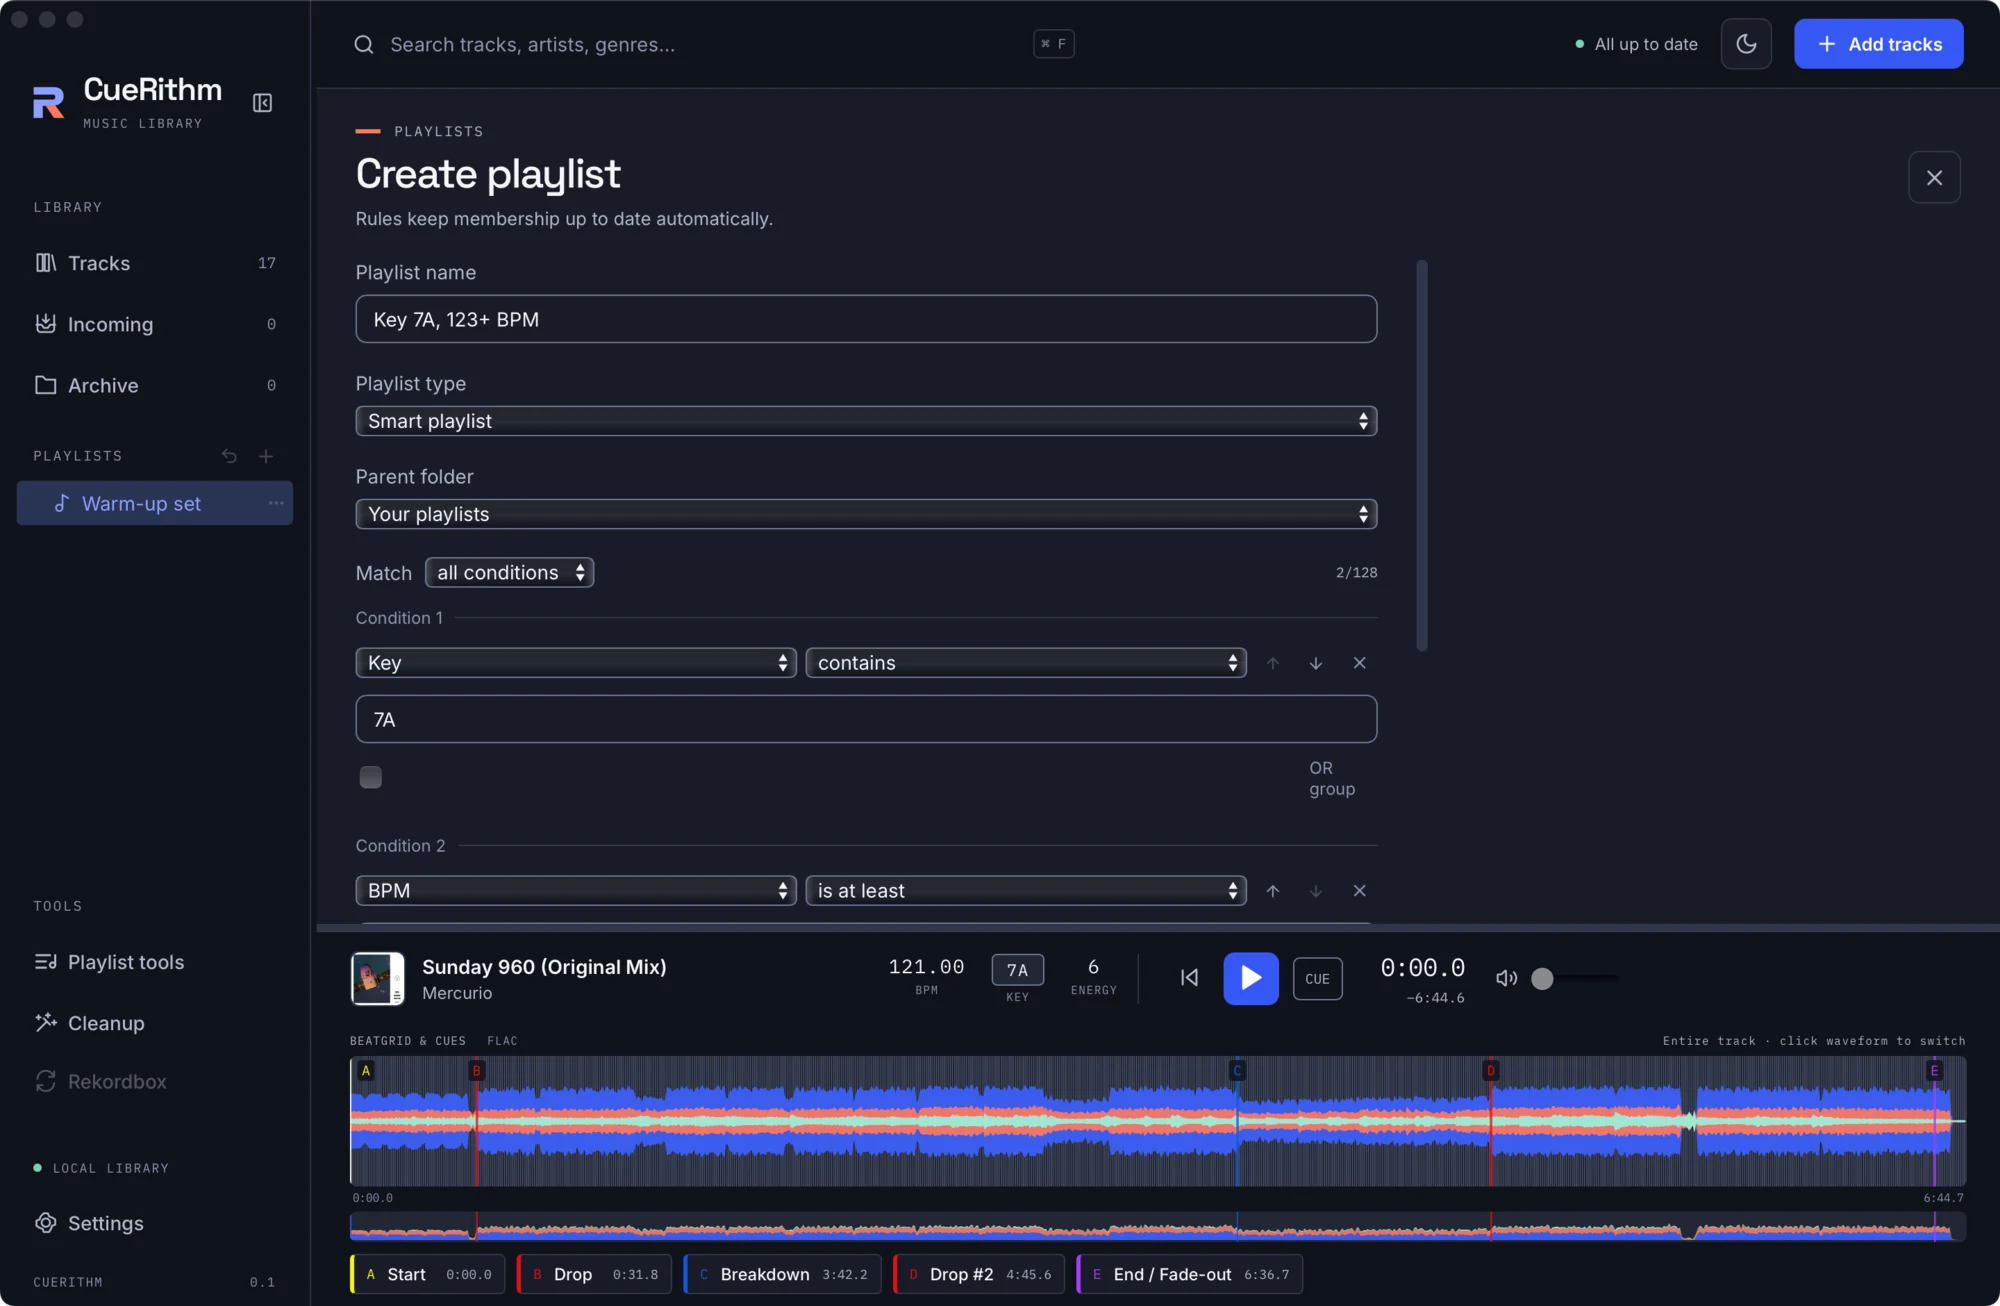
Task: Mute volume speaker icon
Action: 1506,978
